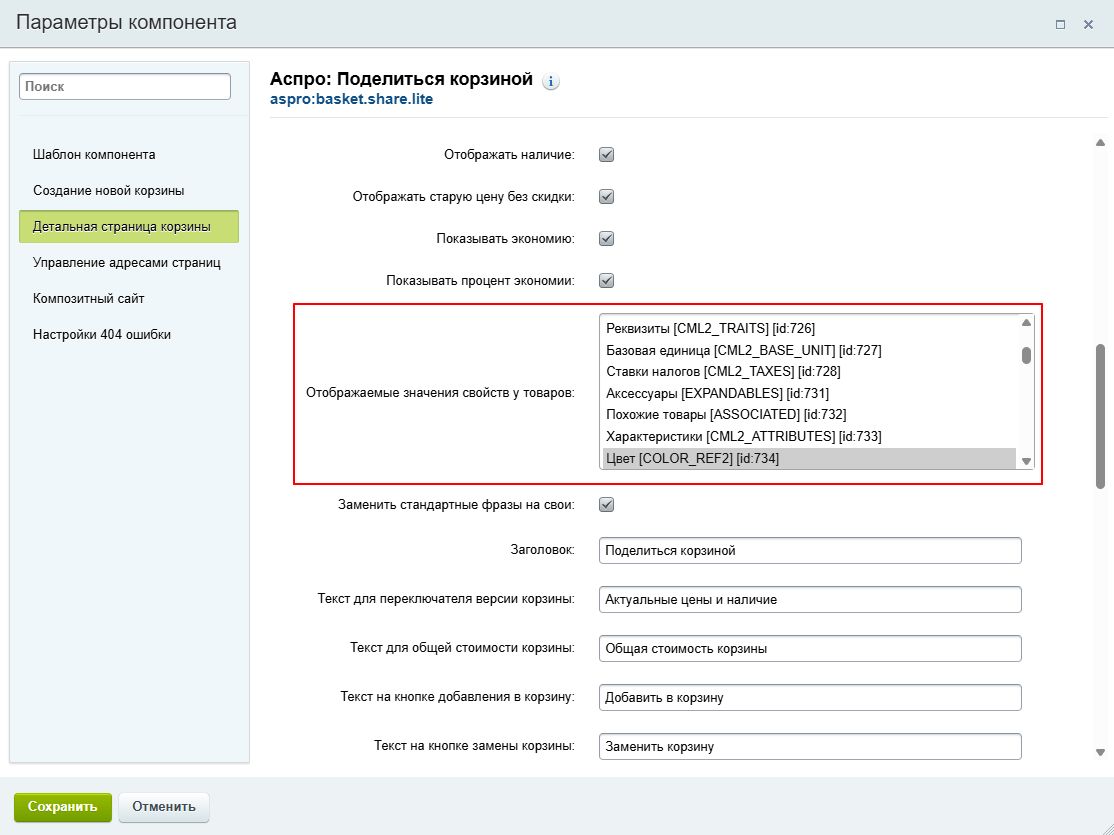Focus the 'Поиск' search field
The width and height of the screenshot is (1114, 835).
(125, 87)
